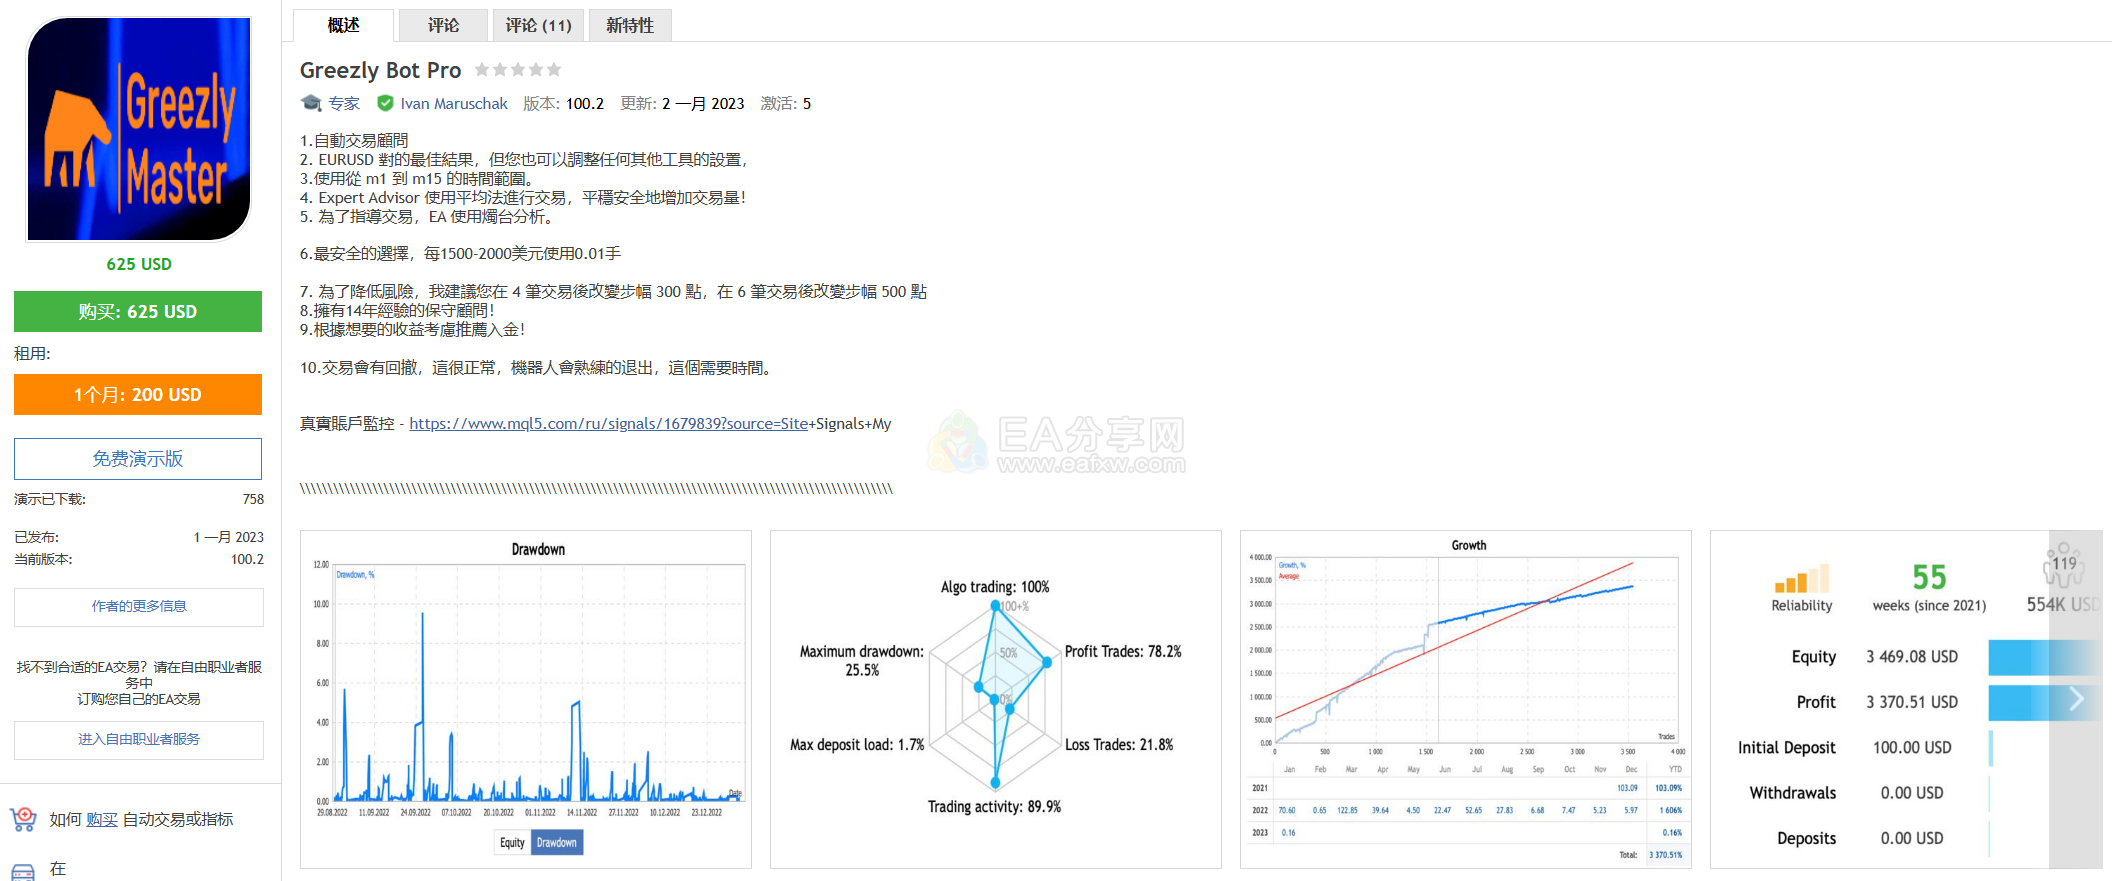2112x881 pixels.
Task: Open the Drawdown chart thumbnail
Action: pos(526,699)
